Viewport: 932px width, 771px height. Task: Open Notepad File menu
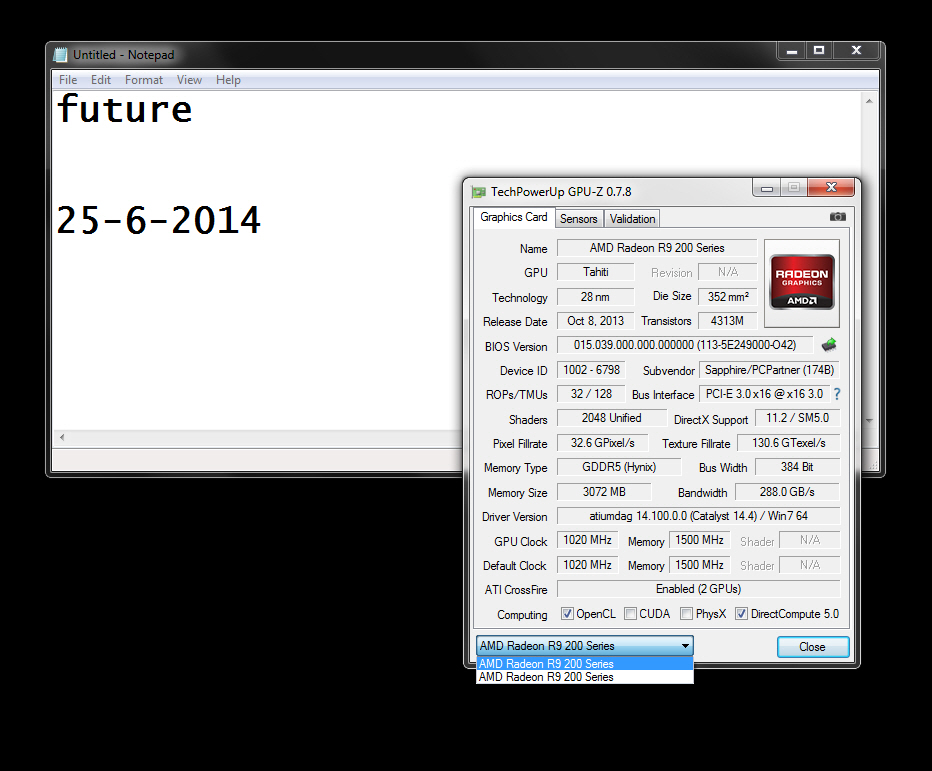pyautogui.click(x=68, y=80)
